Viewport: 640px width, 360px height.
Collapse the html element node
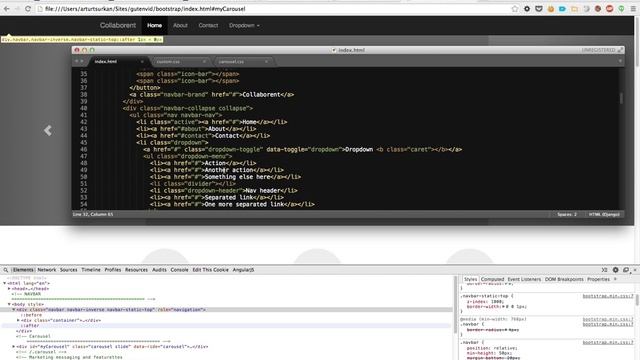point(4,283)
